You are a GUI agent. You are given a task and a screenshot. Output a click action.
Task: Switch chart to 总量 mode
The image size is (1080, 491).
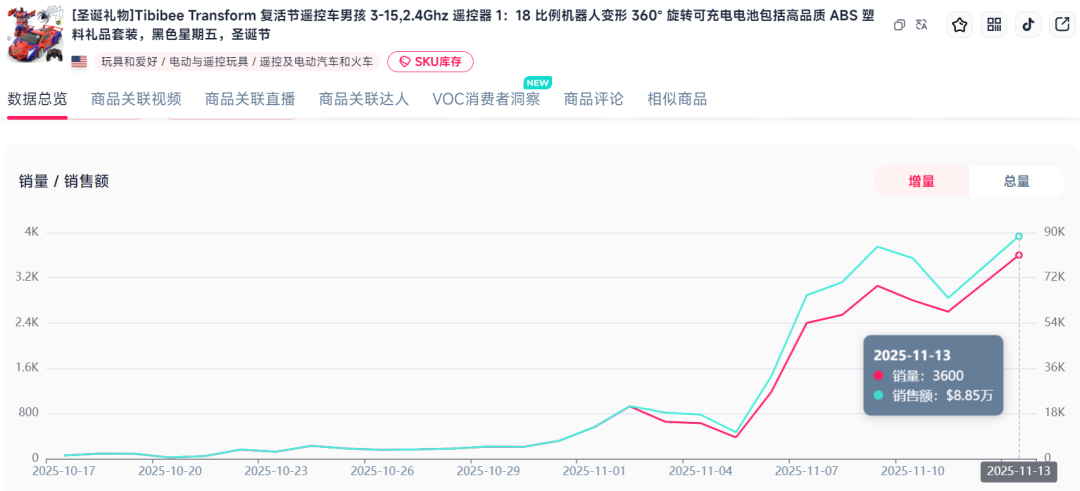pyautogui.click(x=1016, y=181)
